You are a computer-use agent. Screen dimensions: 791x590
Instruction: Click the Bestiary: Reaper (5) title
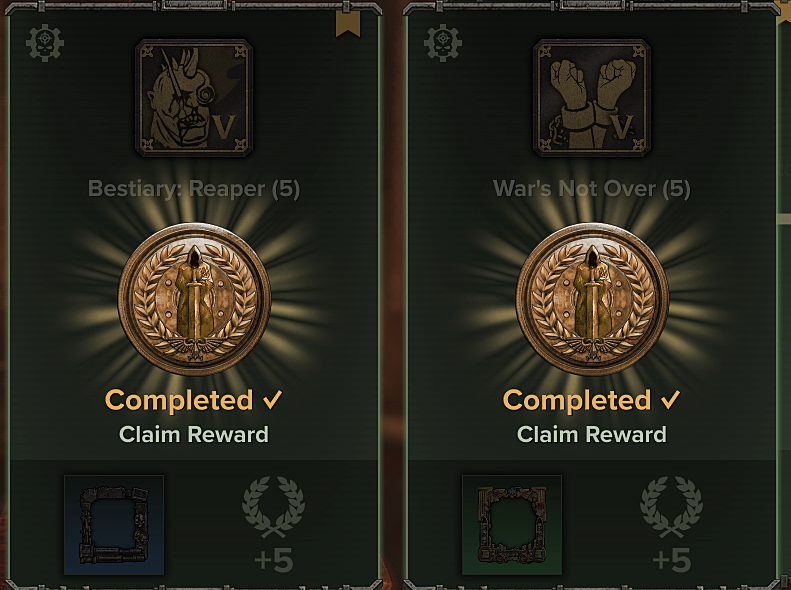(x=194, y=189)
